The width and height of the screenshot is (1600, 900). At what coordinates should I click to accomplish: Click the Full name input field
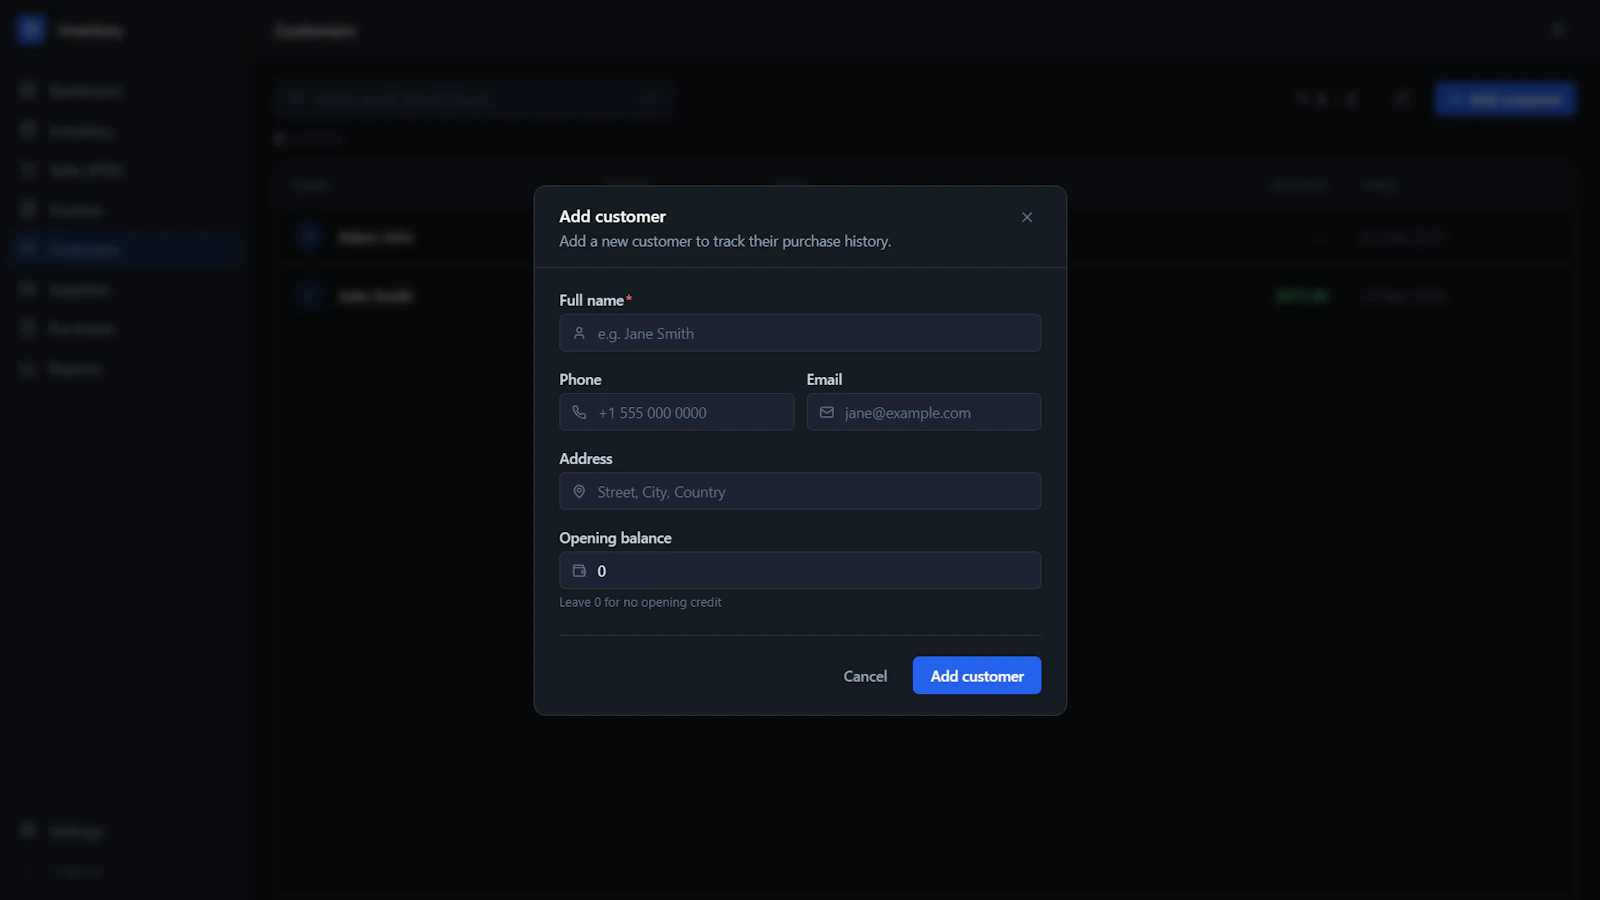click(800, 333)
